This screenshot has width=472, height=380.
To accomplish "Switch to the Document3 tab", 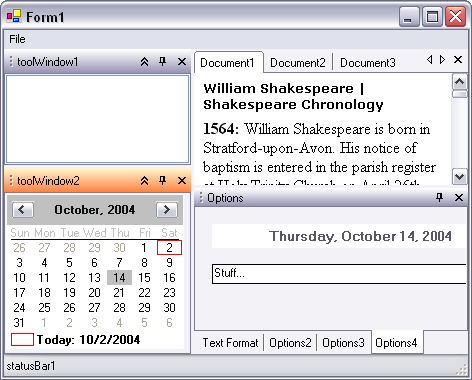I will point(368,63).
